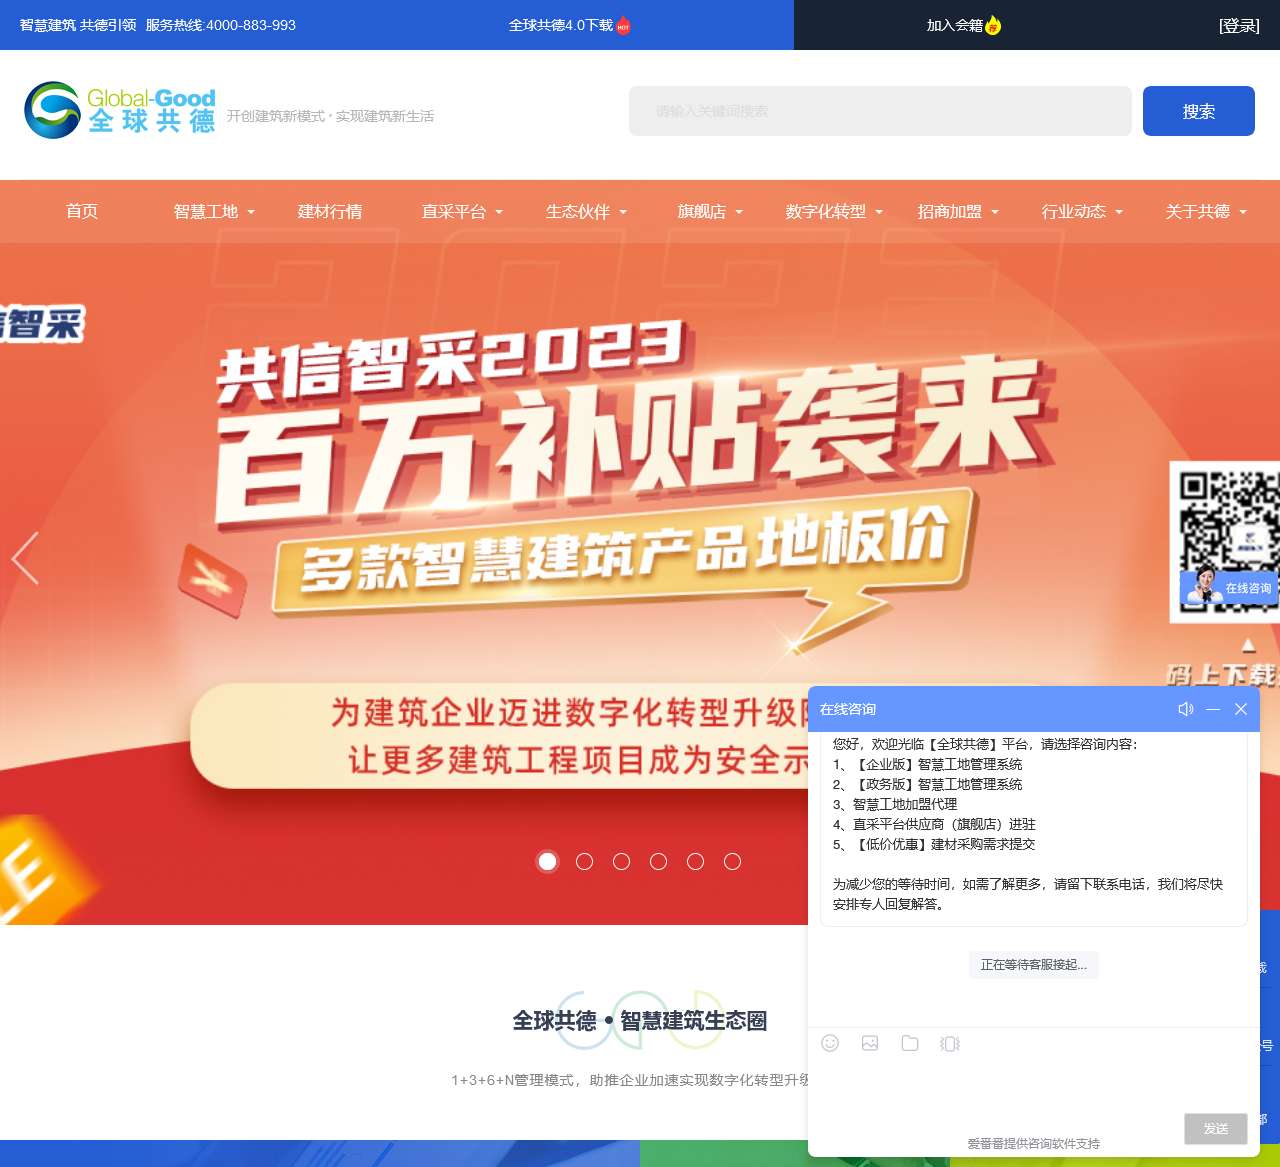This screenshot has width=1280, height=1167.
Task: Click the 正在等待客服接起... status text
Action: point(1034,965)
